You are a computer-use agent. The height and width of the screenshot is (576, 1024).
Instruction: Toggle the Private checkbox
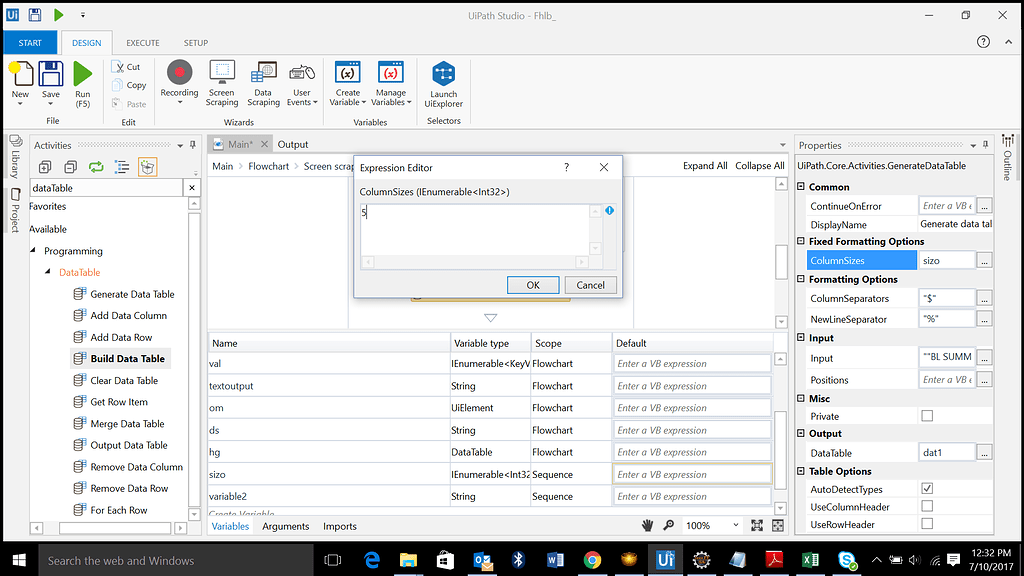coord(926,416)
